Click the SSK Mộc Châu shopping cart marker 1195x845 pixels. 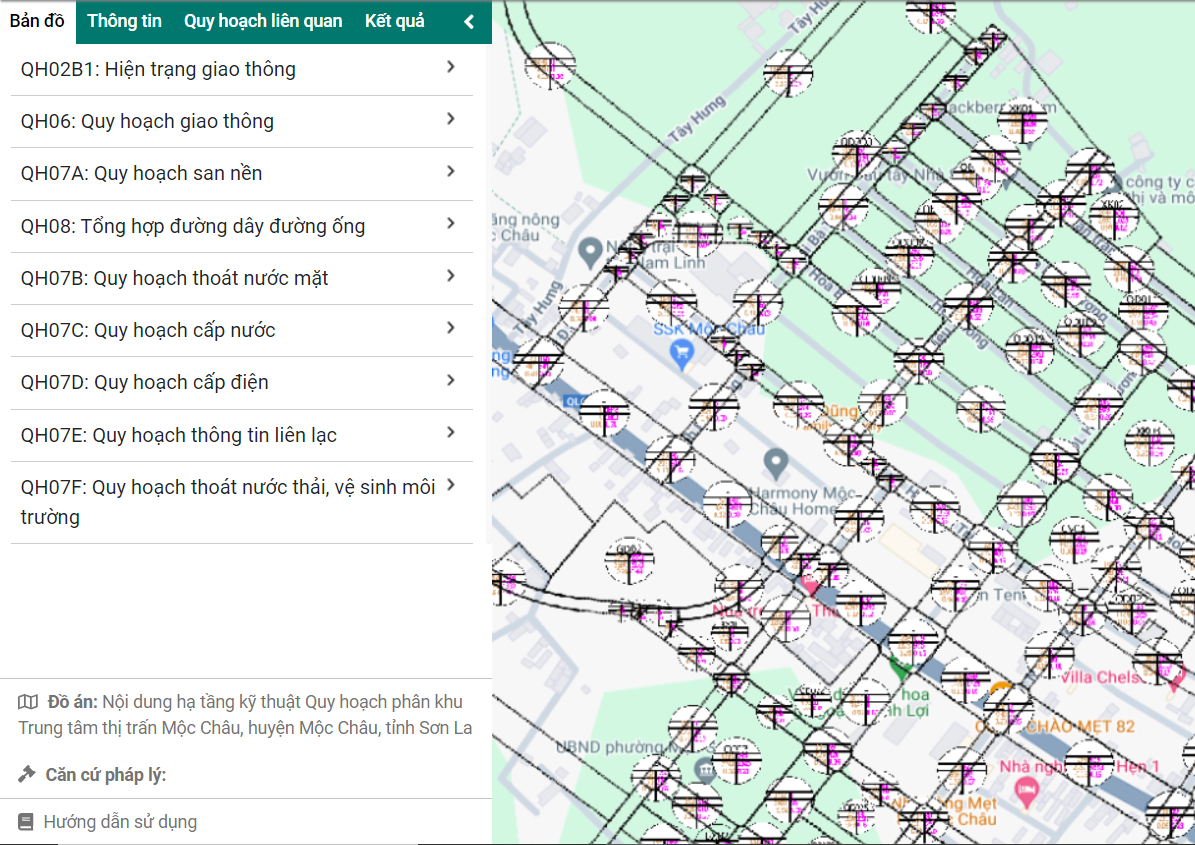click(x=683, y=353)
